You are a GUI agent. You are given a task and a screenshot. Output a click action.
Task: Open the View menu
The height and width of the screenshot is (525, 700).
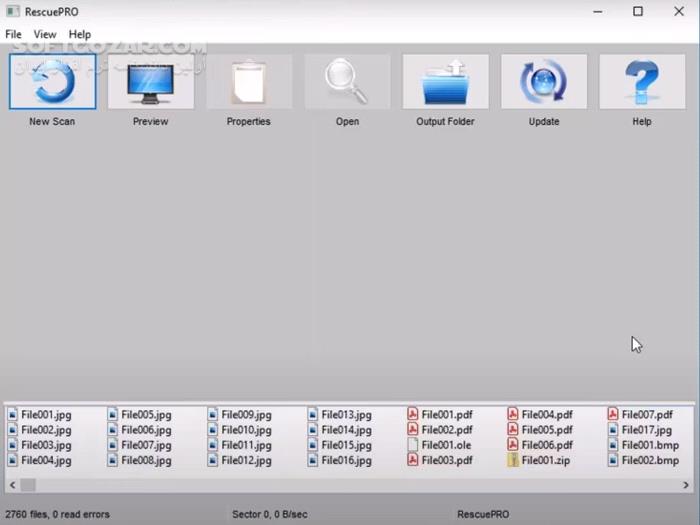point(45,34)
